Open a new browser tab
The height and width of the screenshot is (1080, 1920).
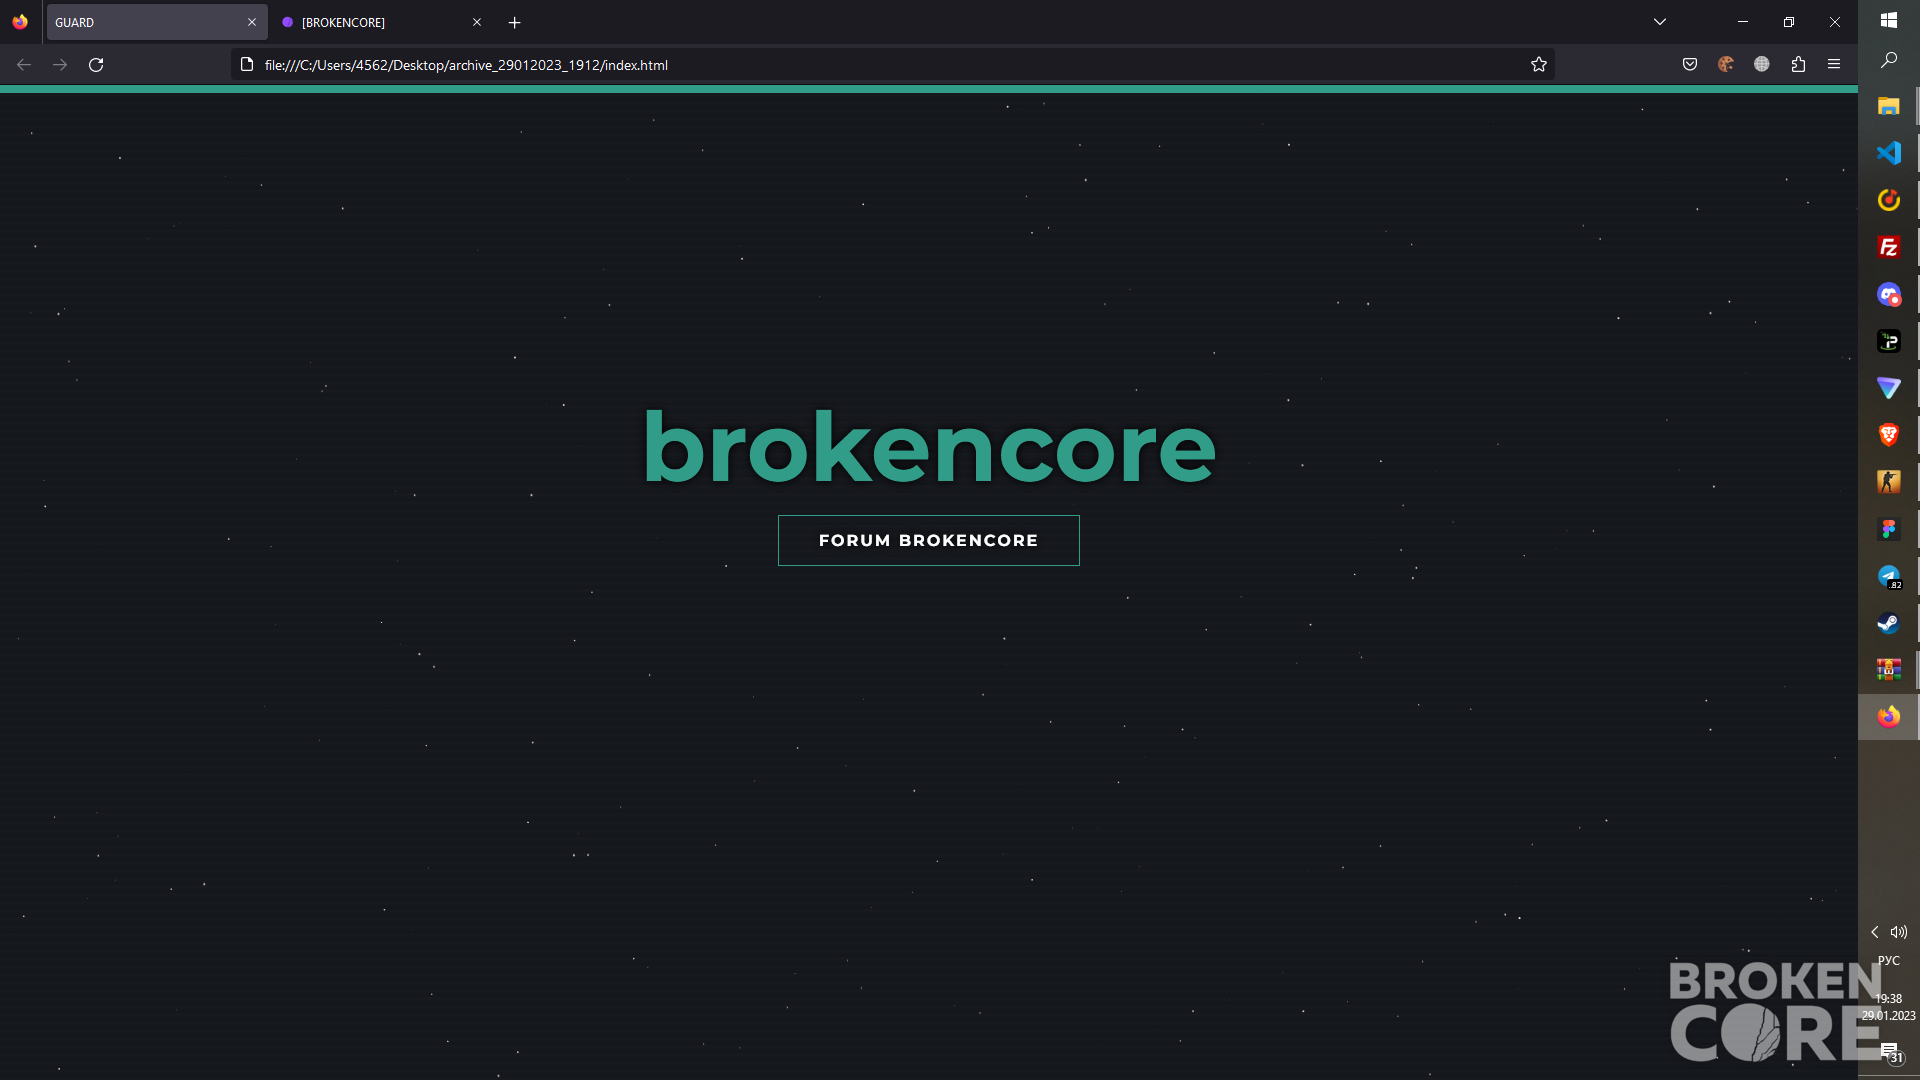pos(515,22)
